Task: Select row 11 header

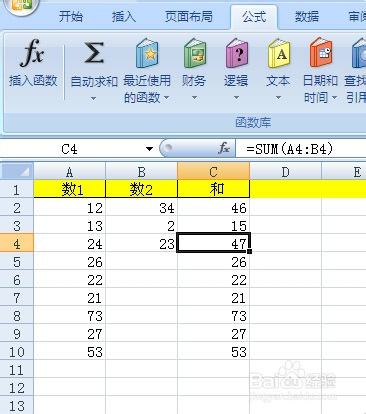Action: point(17,370)
